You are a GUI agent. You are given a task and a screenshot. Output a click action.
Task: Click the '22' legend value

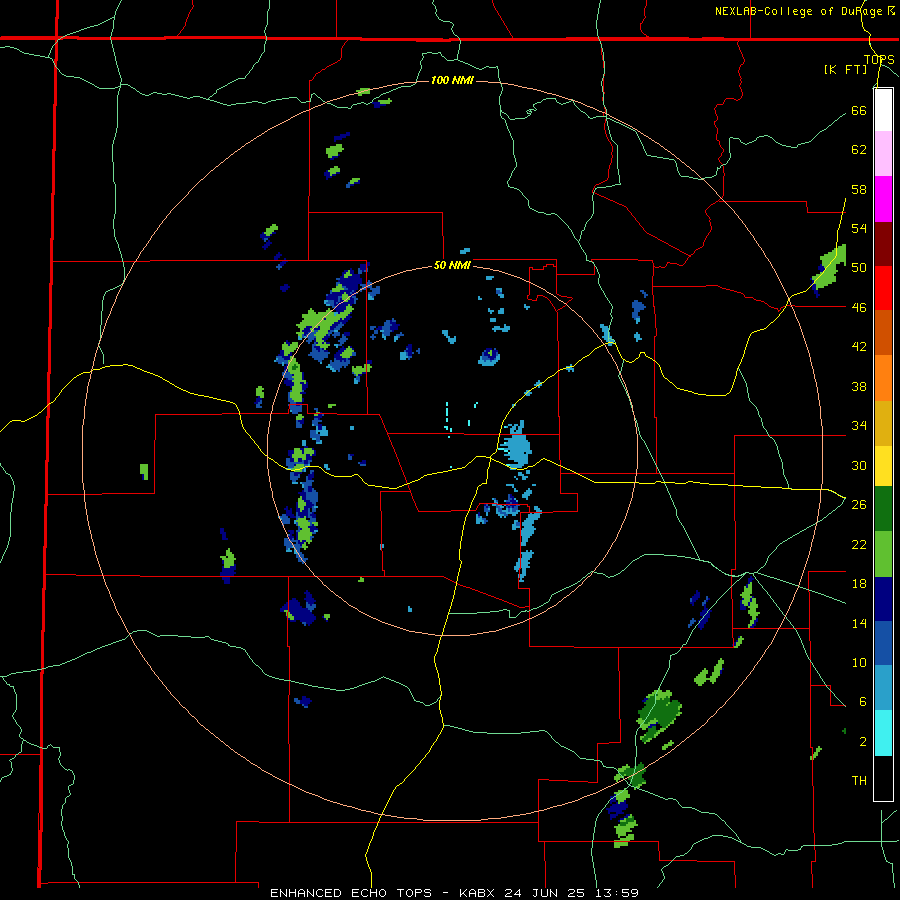(x=859, y=544)
